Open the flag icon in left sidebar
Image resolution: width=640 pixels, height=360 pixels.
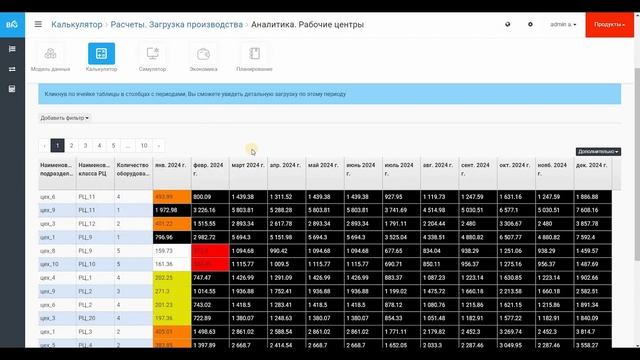click(12, 49)
